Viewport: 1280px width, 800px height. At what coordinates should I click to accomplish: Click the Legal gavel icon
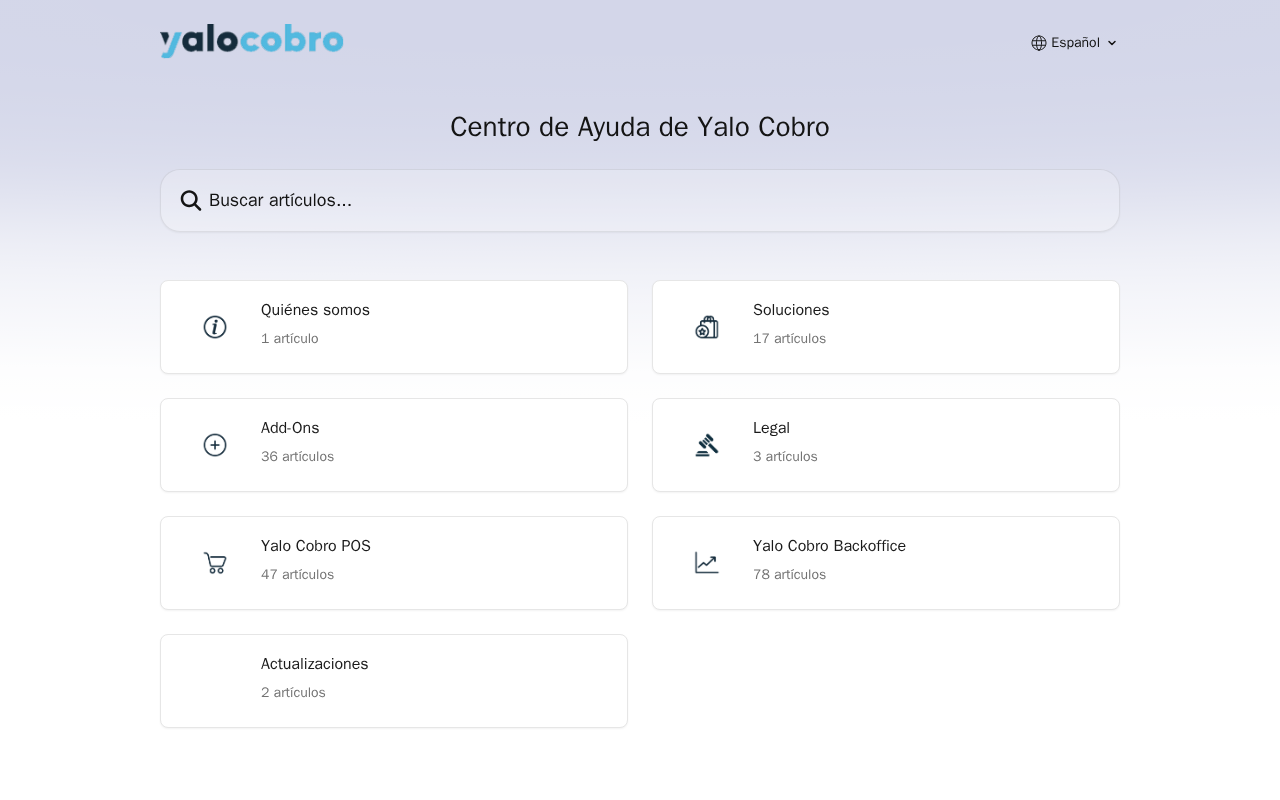(707, 445)
